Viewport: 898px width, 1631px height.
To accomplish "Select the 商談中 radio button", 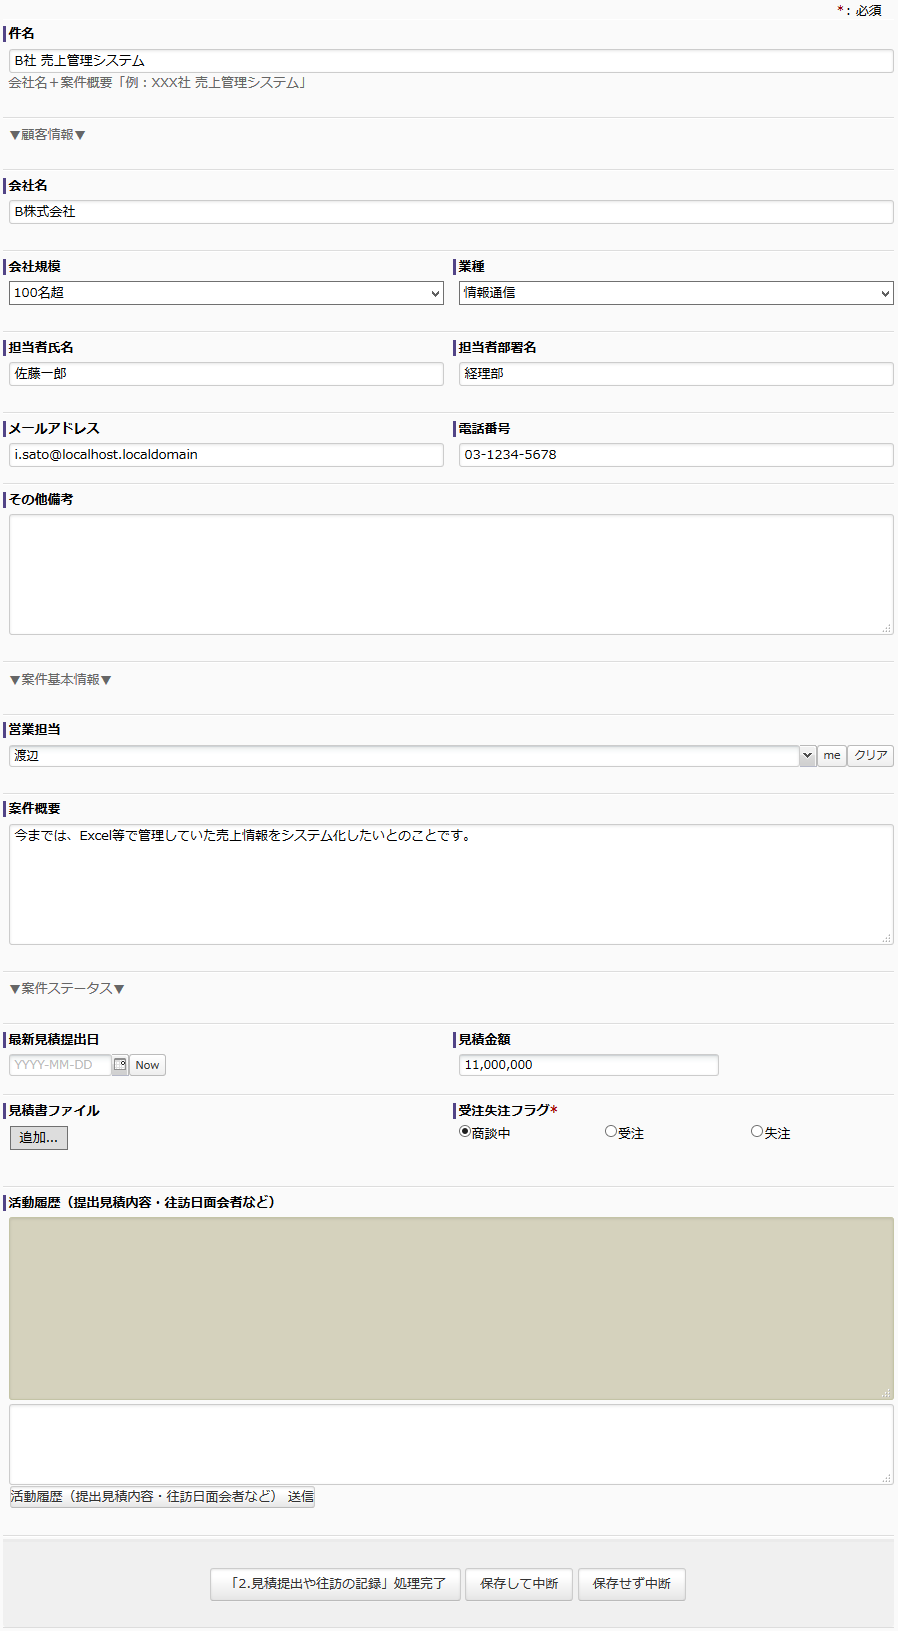I will (465, 1132).
